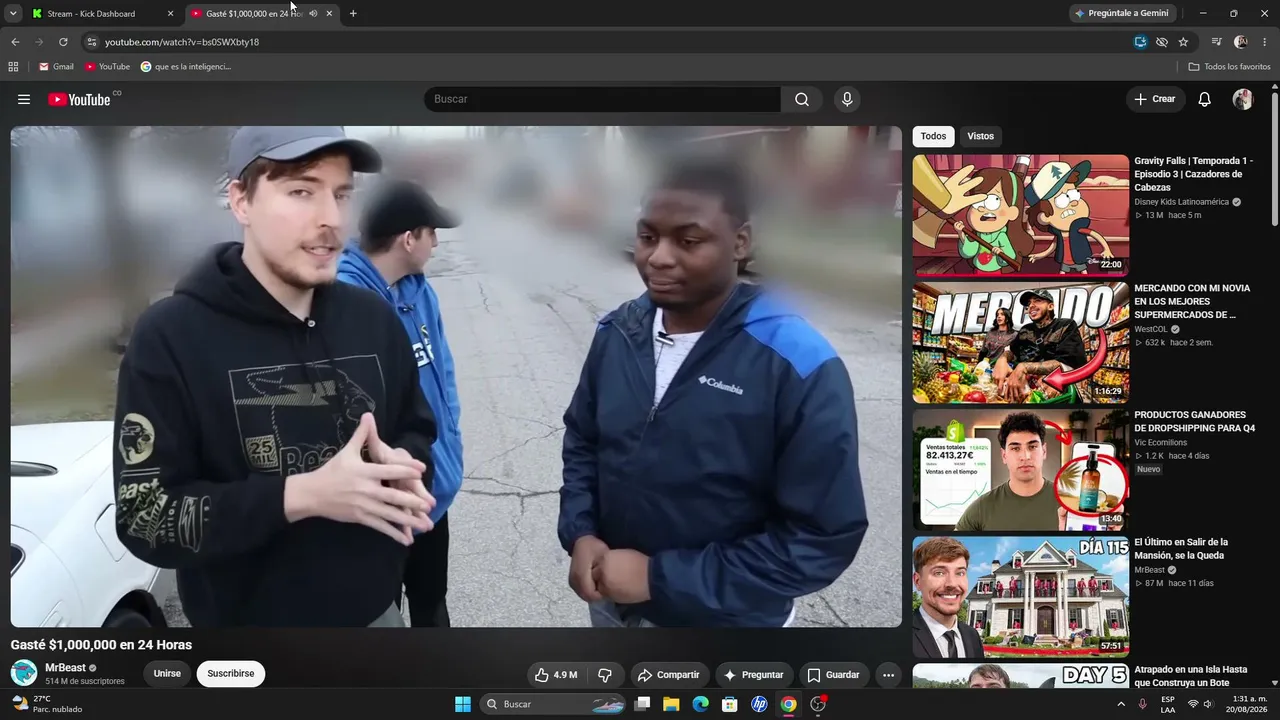Click the Preguntar button

point(754,675)
